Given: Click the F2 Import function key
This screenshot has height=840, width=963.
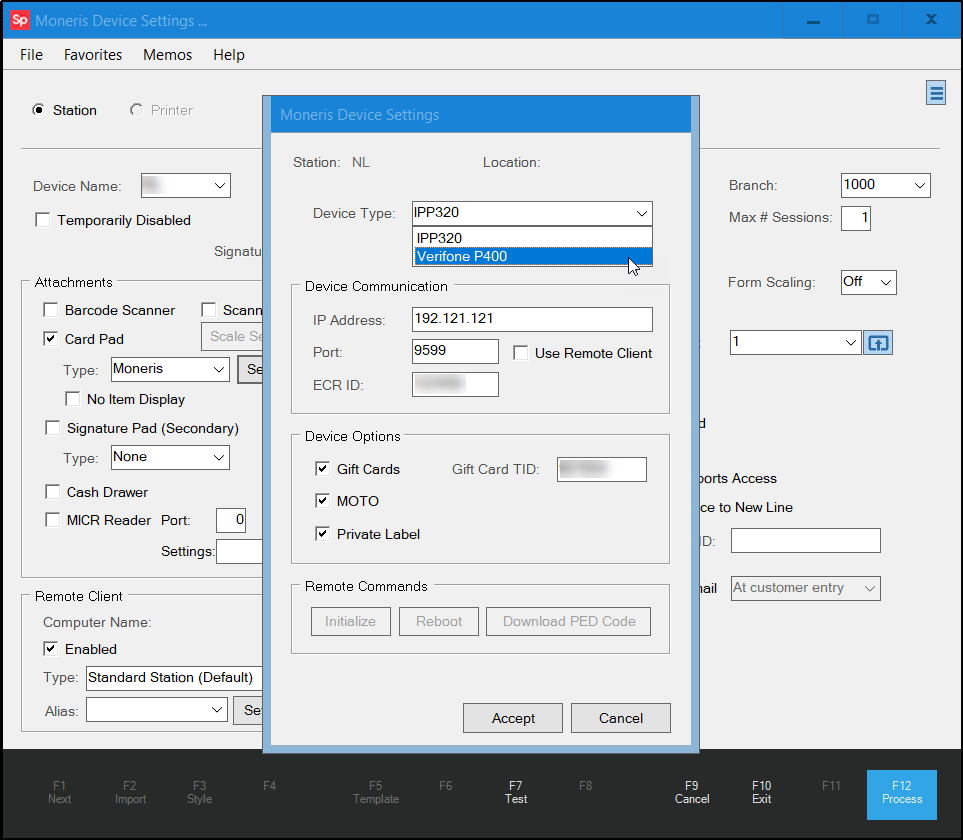Looking at the screenshot, I should point(130,792).
